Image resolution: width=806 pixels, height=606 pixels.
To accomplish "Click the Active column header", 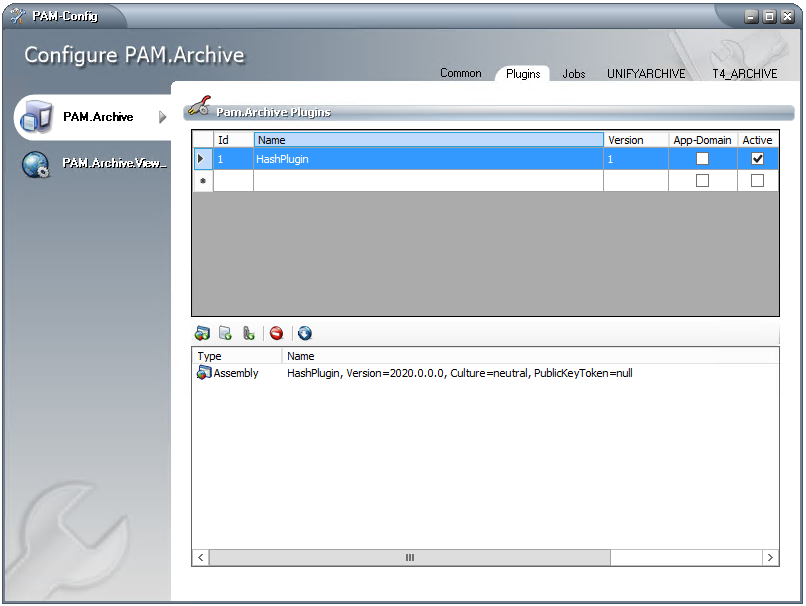I will [x=758, y=140].
